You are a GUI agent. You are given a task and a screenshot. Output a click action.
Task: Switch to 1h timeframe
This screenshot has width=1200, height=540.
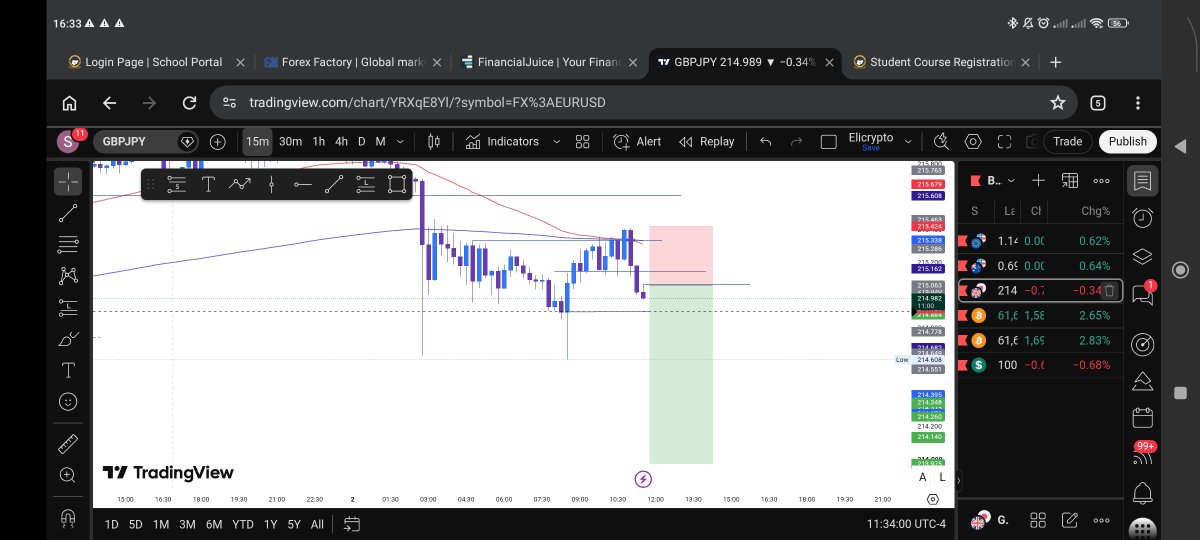point(318,142)
